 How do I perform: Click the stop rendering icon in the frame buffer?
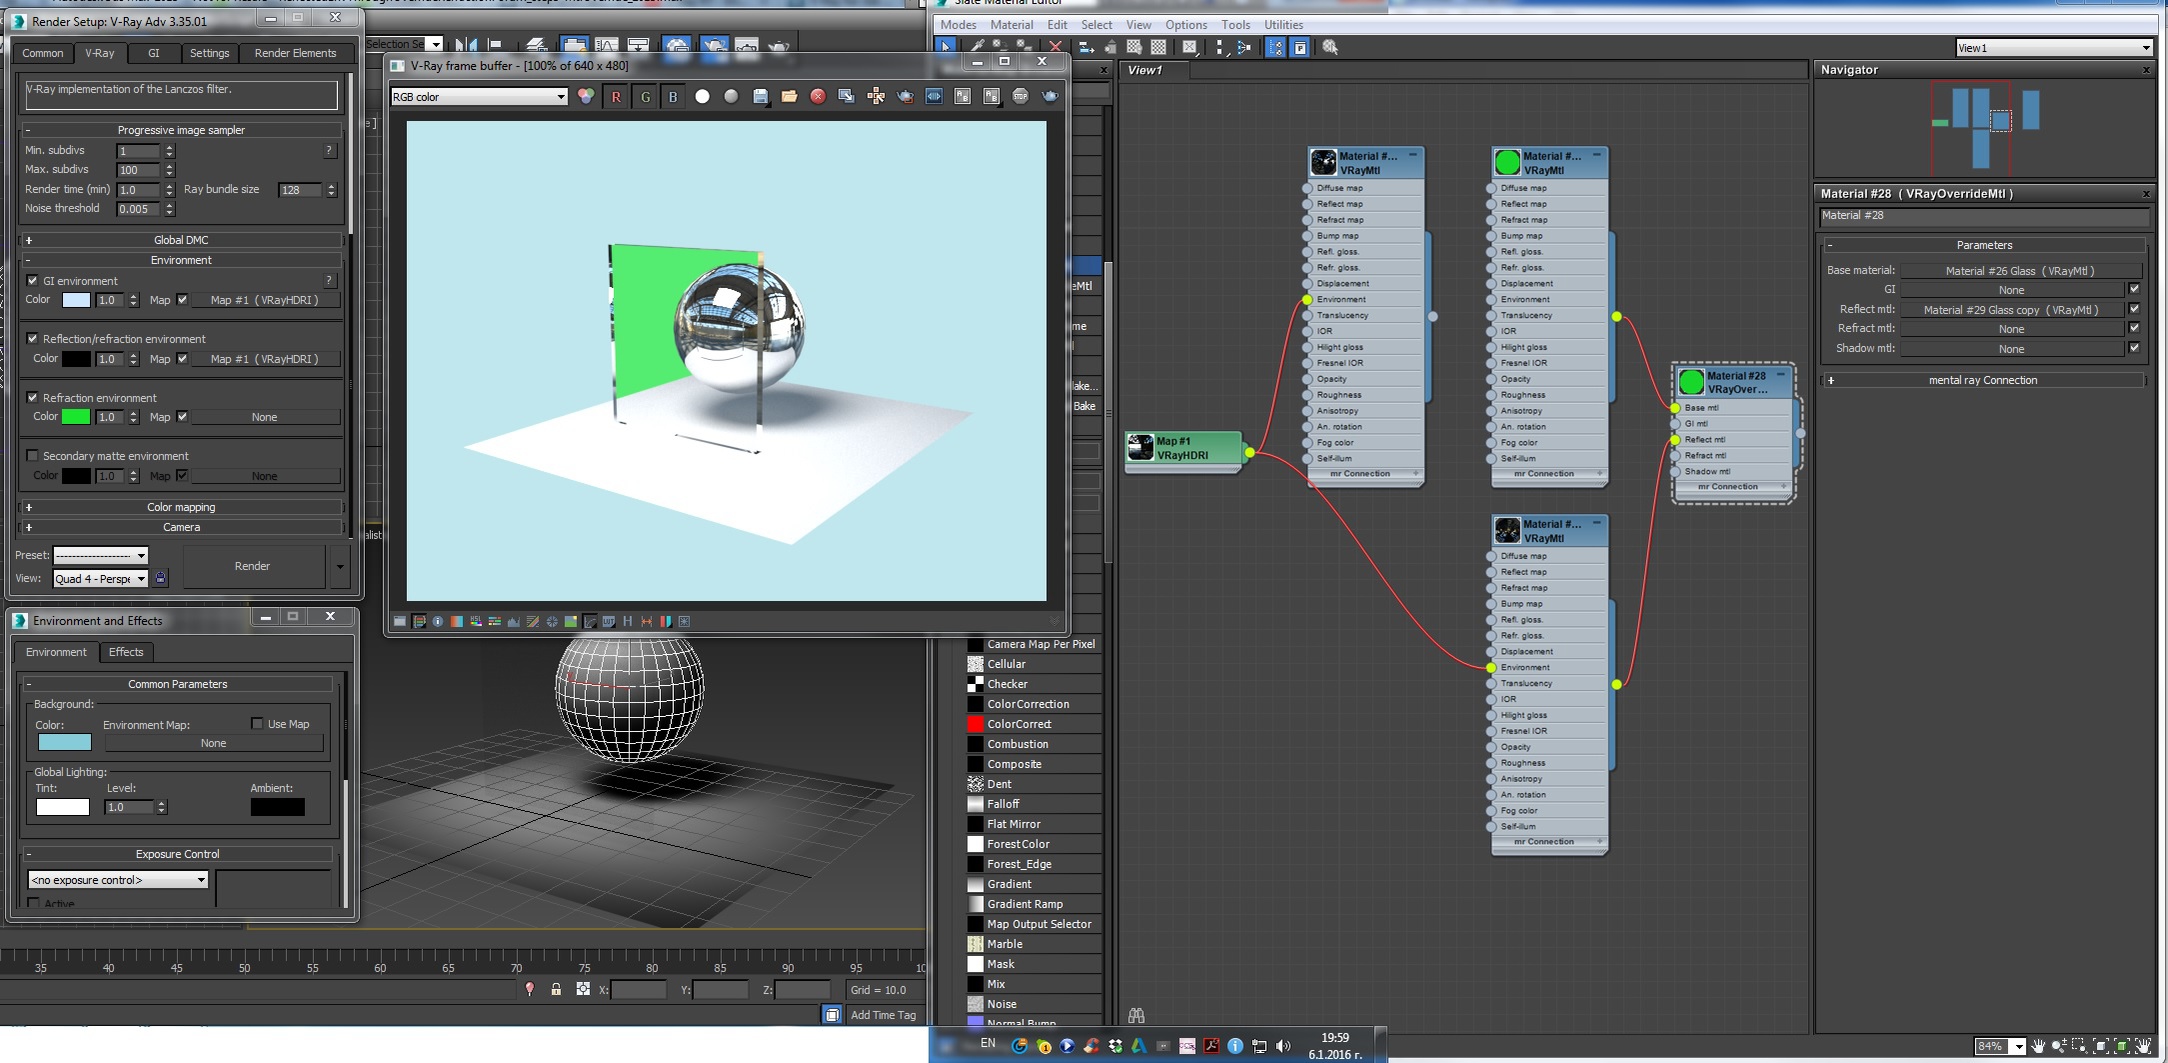click(1020, 97)
